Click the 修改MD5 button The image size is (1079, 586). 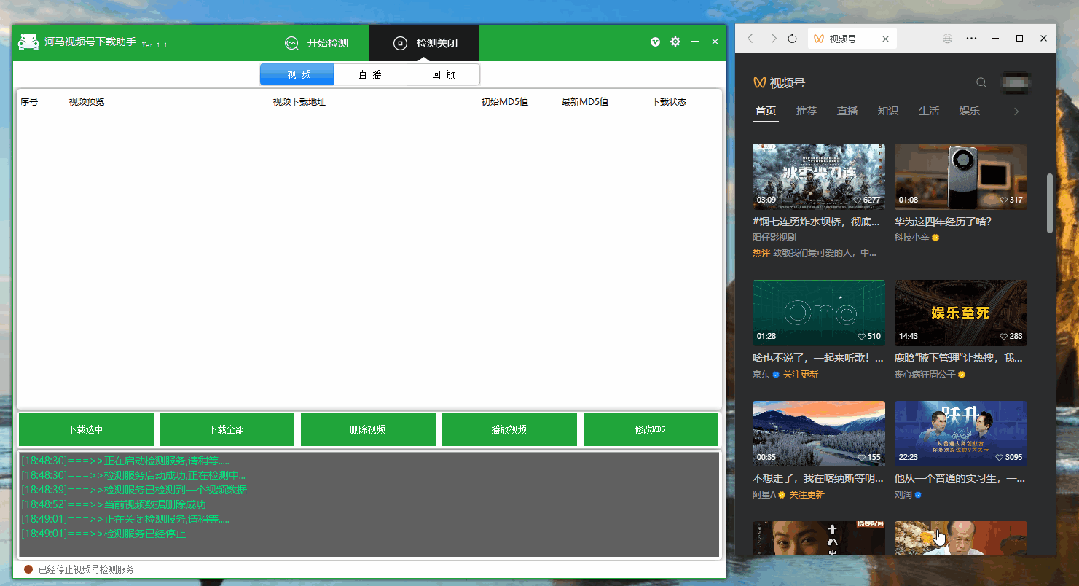click(x=651, y=430)
